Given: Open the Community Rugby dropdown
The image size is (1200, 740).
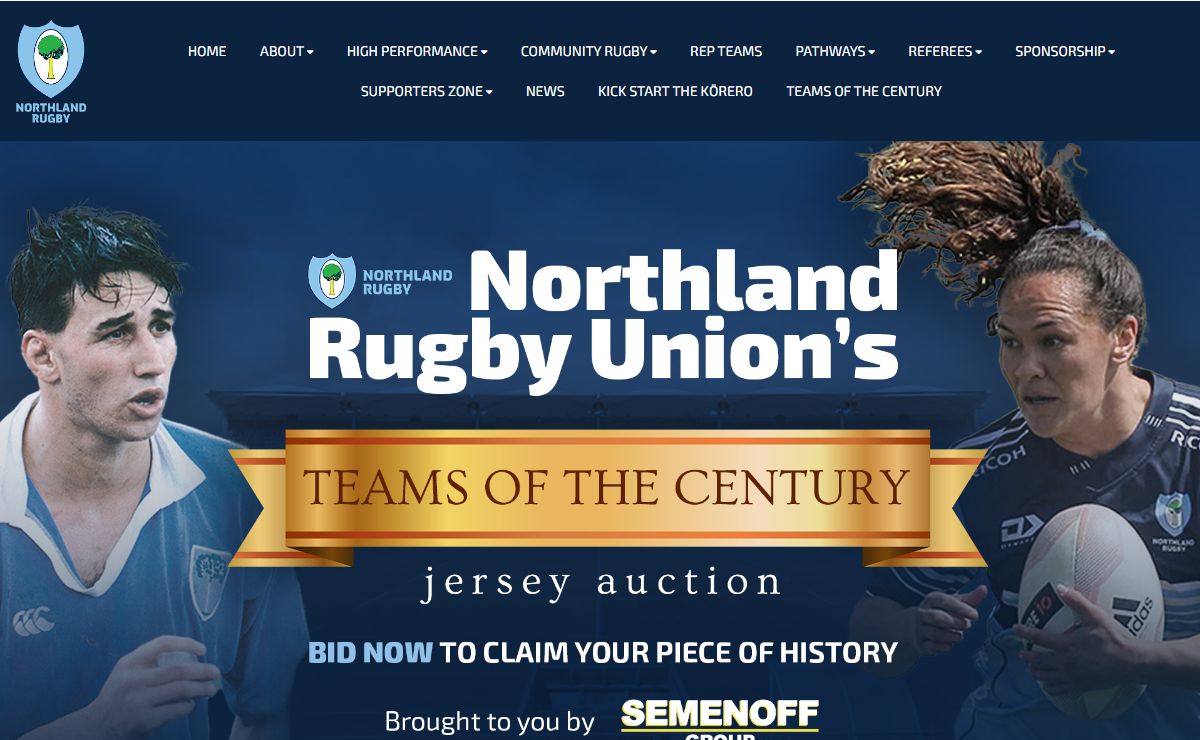Looking at the screenshot, I should click(x=589, y=51).
